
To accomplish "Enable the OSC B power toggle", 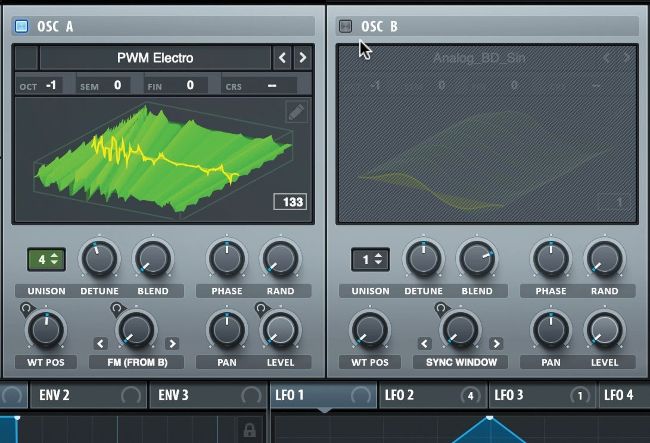I will 346,26.
